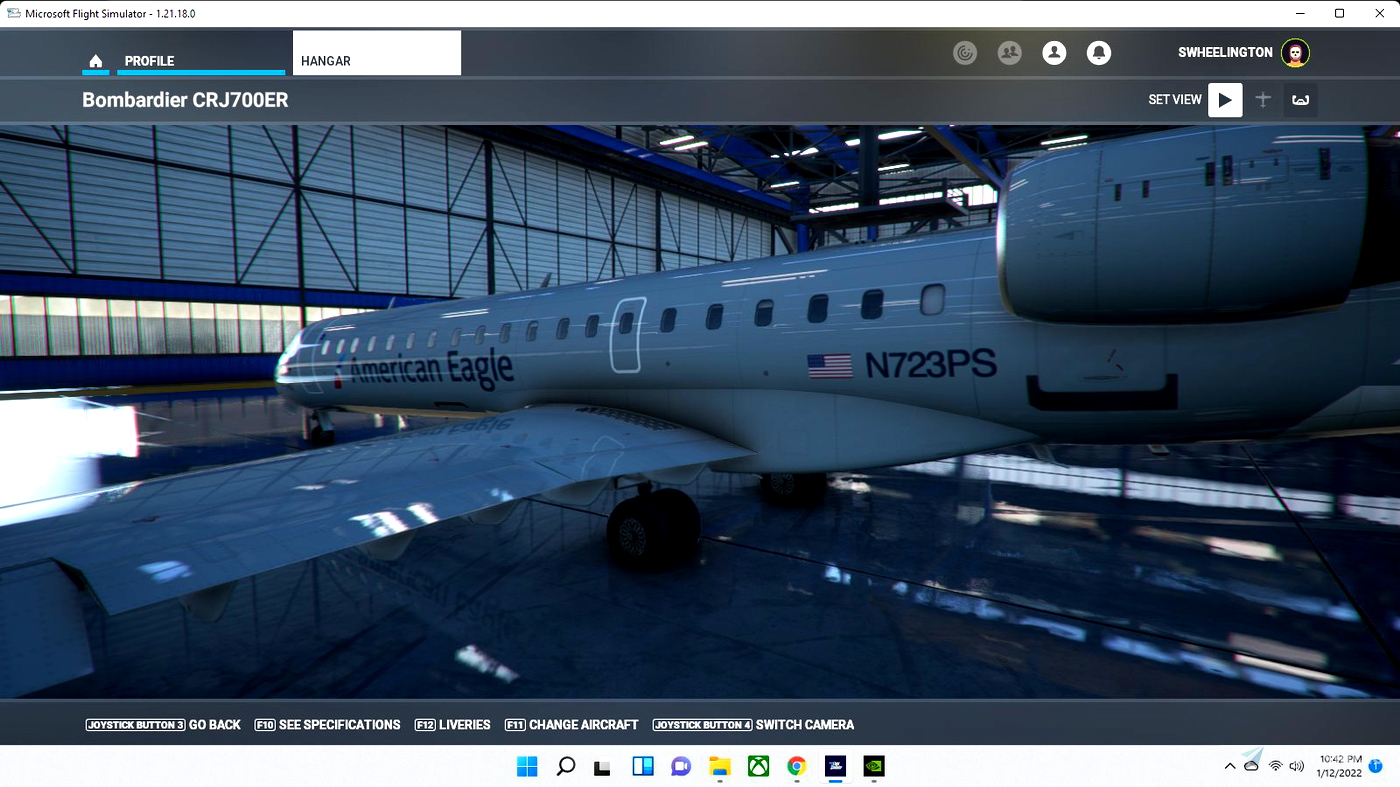This screenshot has height=787, width=1400.
Task: Open the friends/social icon
Action: pyautogui.click(x=1009, y=52)
